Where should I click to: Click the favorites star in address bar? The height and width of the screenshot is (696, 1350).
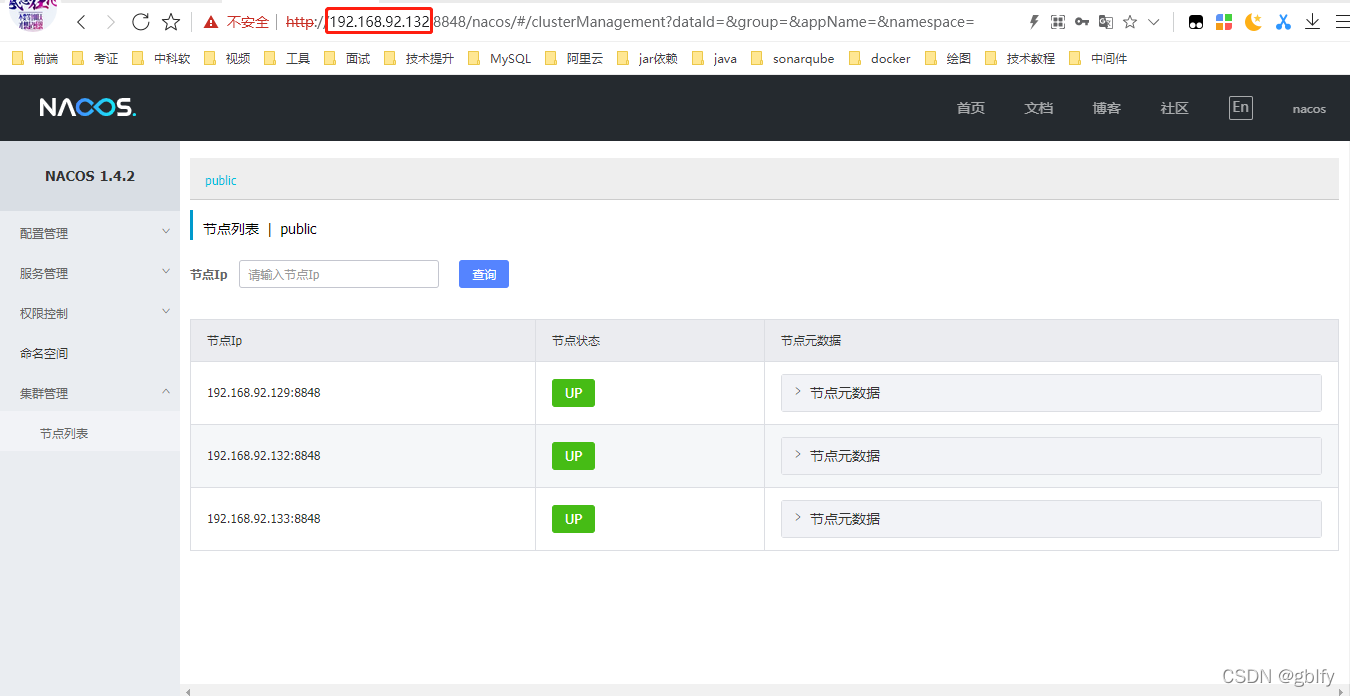coord(1130,21)
